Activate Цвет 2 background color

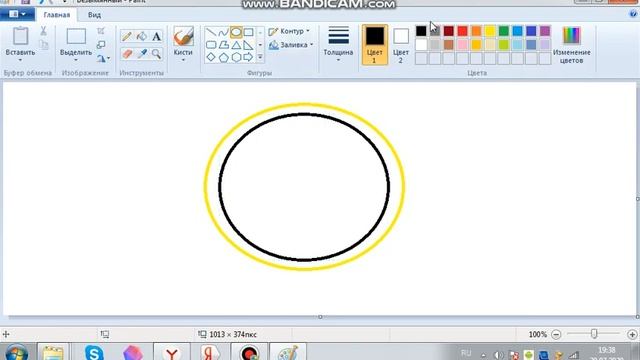(401, 44)
